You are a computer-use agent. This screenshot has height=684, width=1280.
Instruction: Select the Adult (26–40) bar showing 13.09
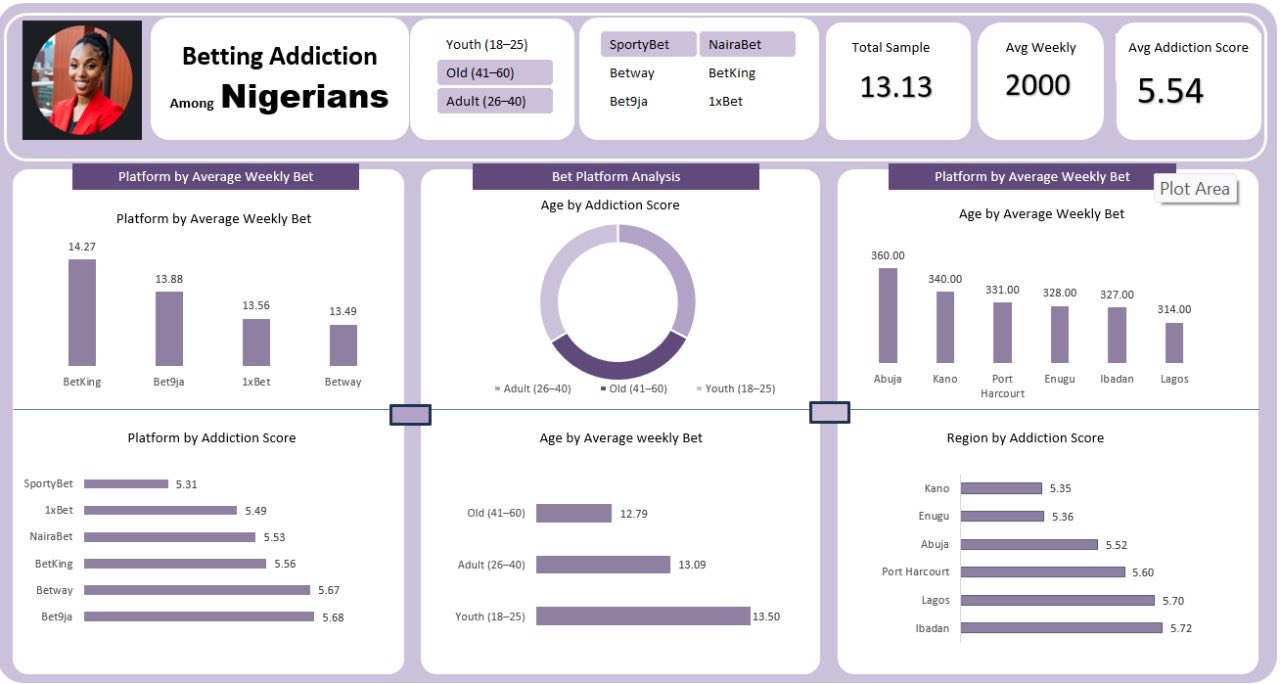pos(603,565)
